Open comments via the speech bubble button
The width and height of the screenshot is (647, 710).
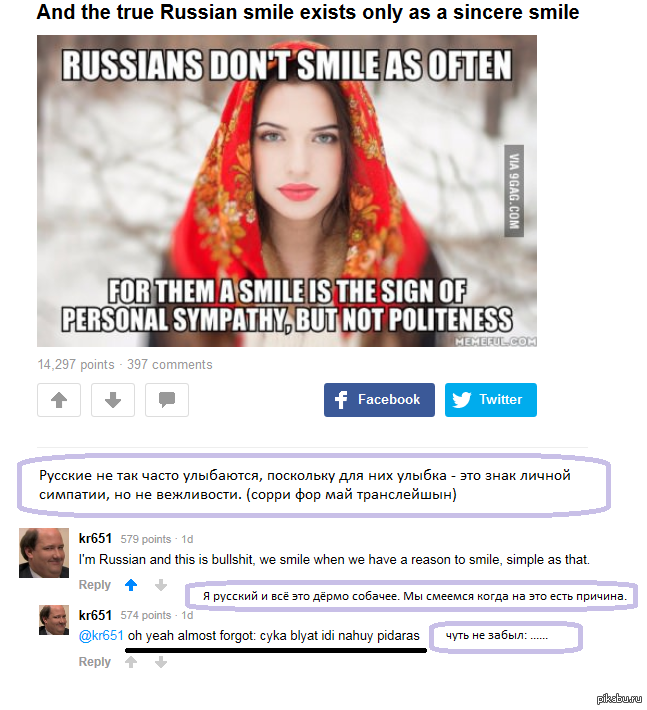click(x=167, y=400)
